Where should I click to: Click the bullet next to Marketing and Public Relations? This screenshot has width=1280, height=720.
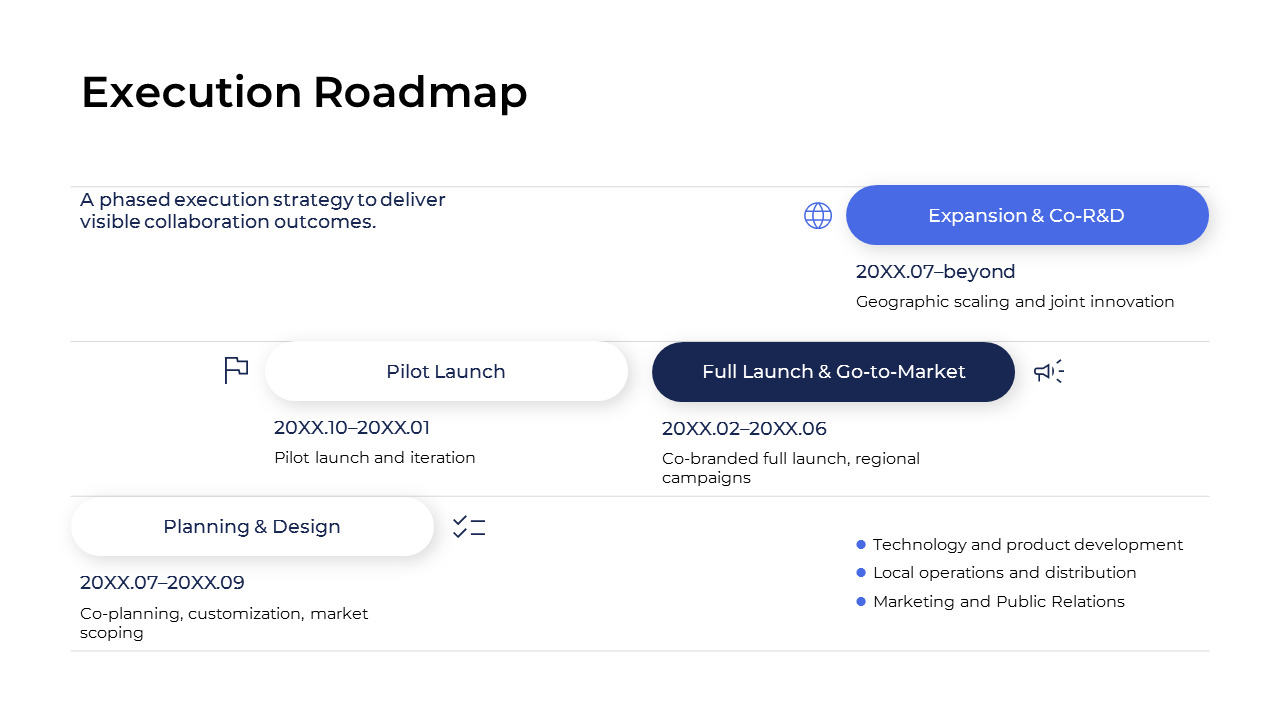point(861,601)
